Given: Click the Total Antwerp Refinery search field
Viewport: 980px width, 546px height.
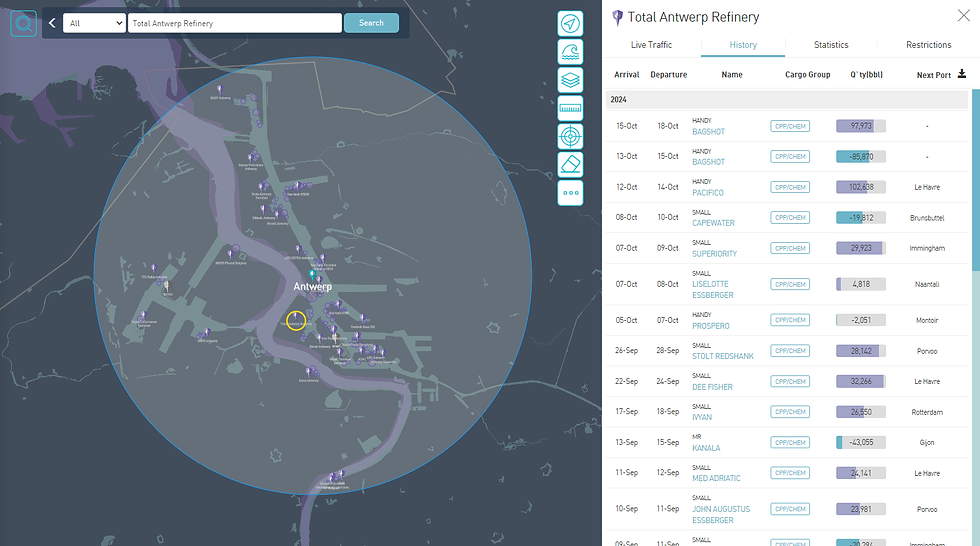Looking at the screenshot, I should [235, 23].
